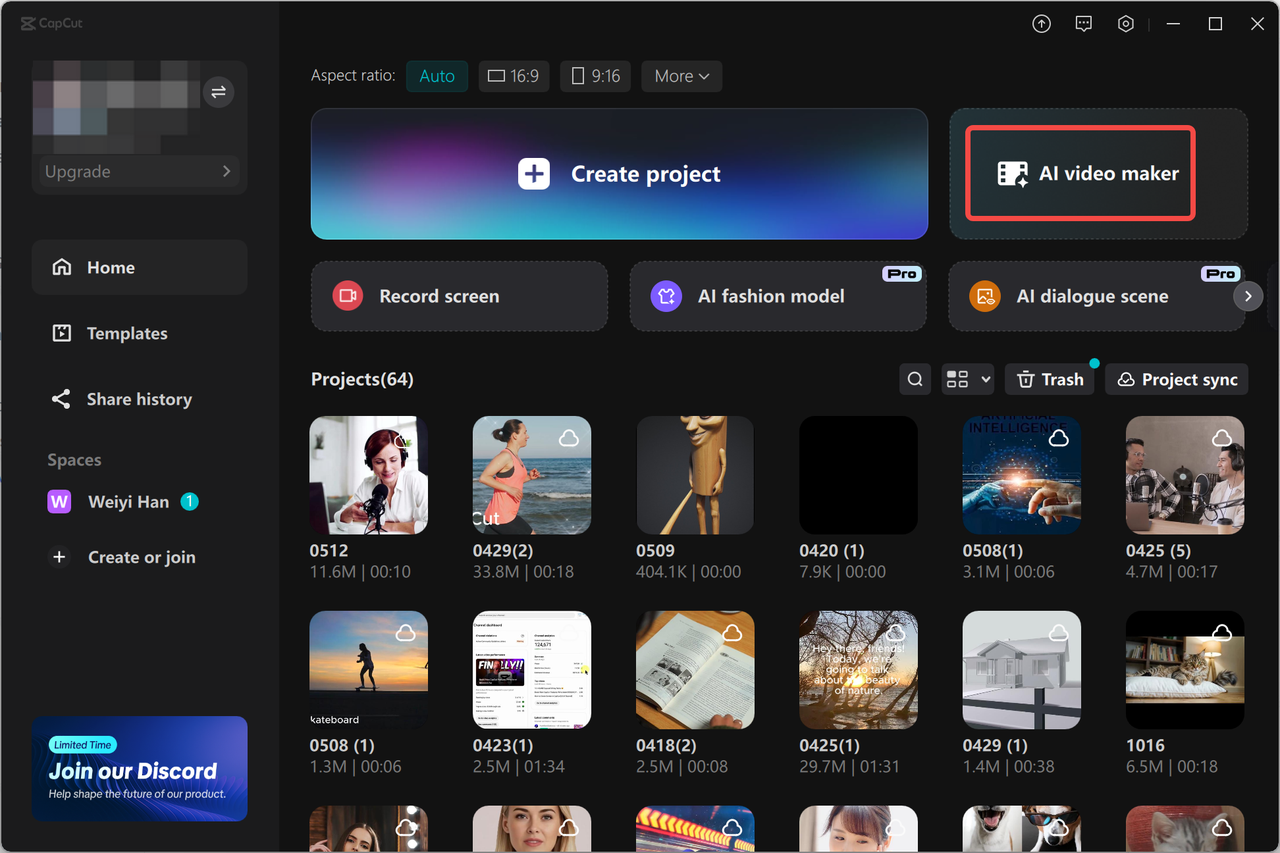
Task: Click the Spaces section label
Action: point(74,460)
